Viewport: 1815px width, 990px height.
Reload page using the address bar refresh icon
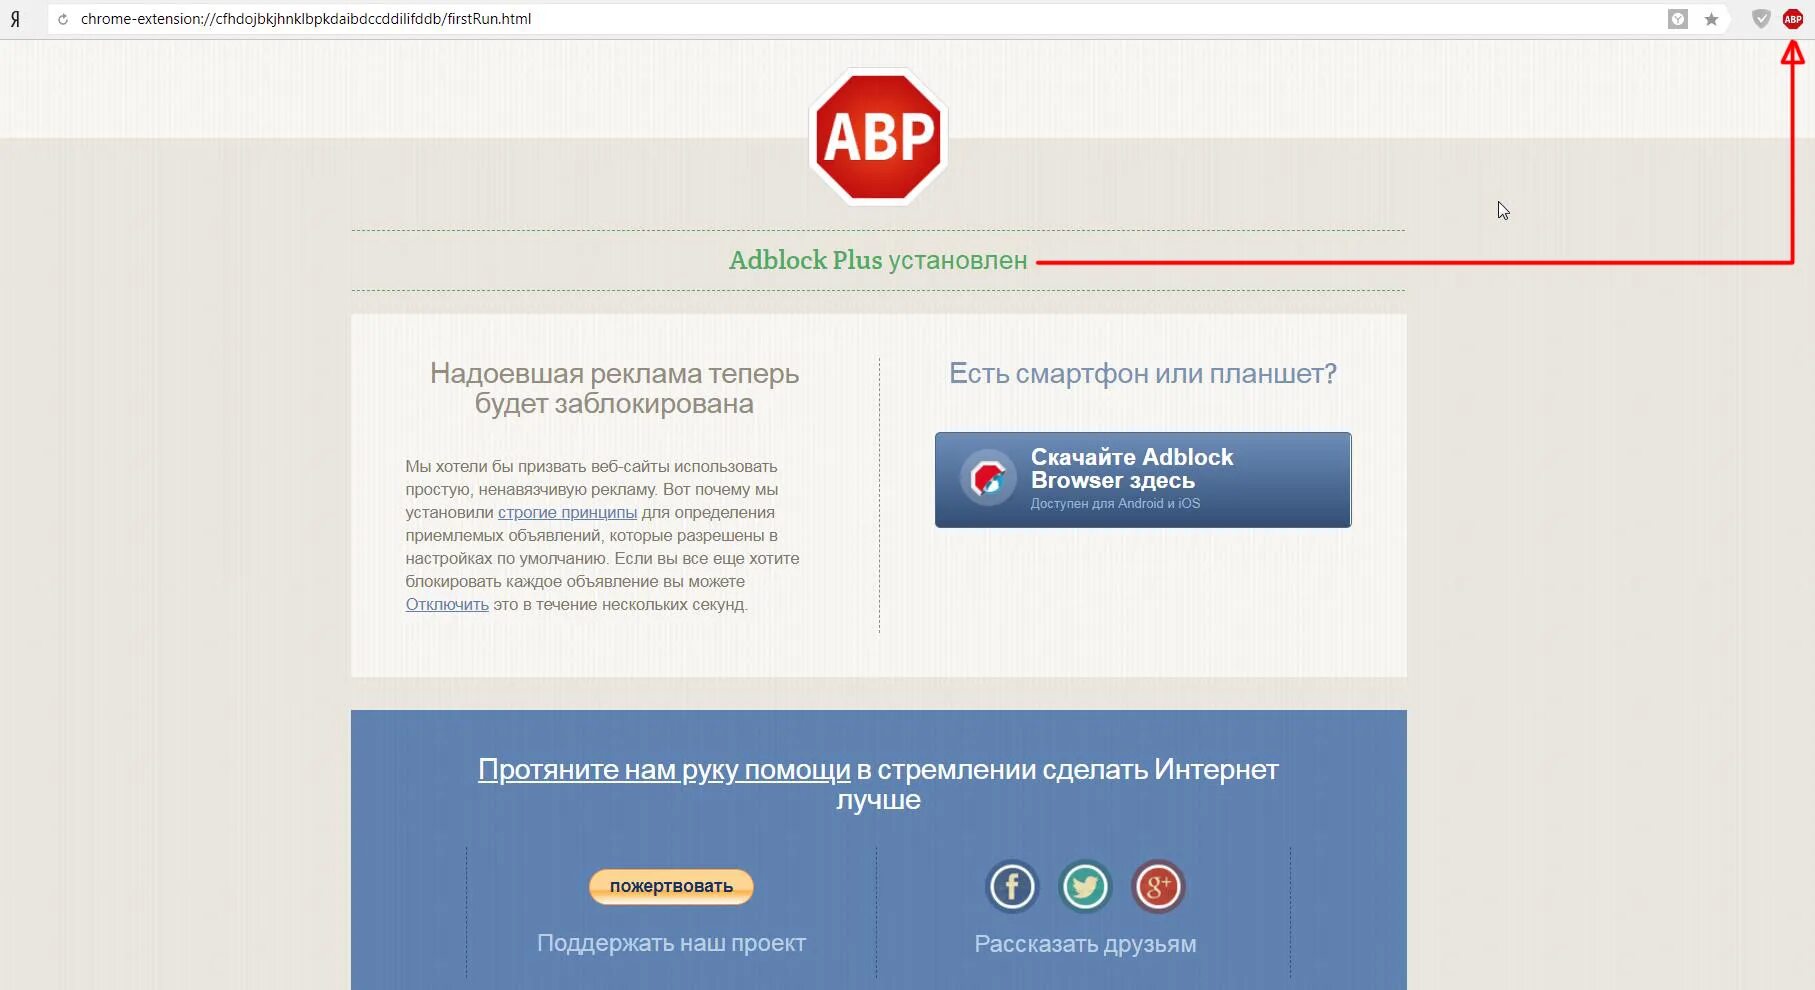click(63, 19)
